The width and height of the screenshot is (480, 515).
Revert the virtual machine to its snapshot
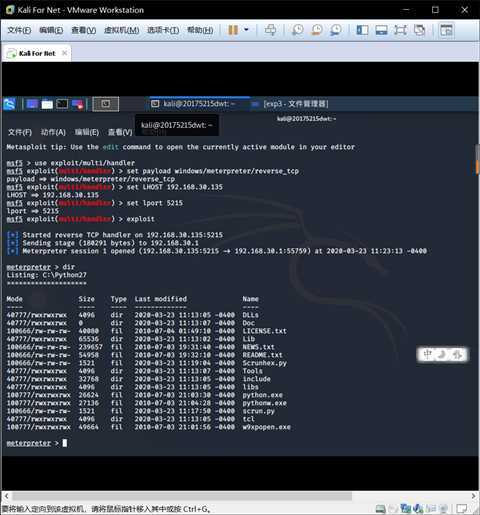[316, 30]
